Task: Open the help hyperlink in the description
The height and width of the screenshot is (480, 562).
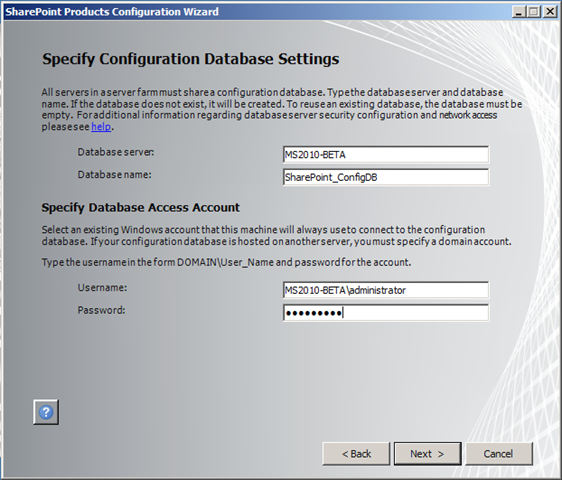Action: click(x=101, y=127)
